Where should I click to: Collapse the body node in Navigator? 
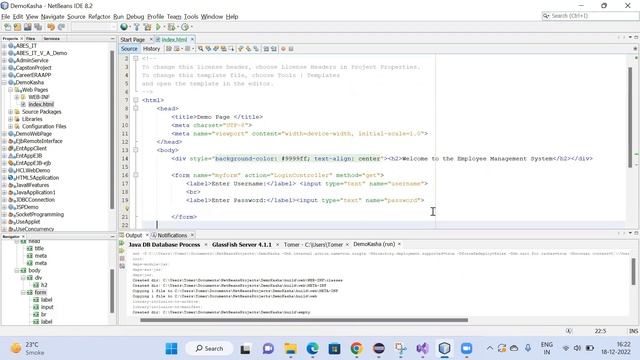(x=17, y=271)
